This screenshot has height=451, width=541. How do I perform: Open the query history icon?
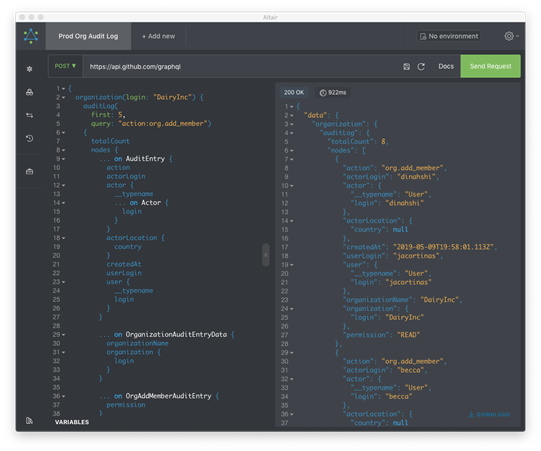[x=30, y=138]
